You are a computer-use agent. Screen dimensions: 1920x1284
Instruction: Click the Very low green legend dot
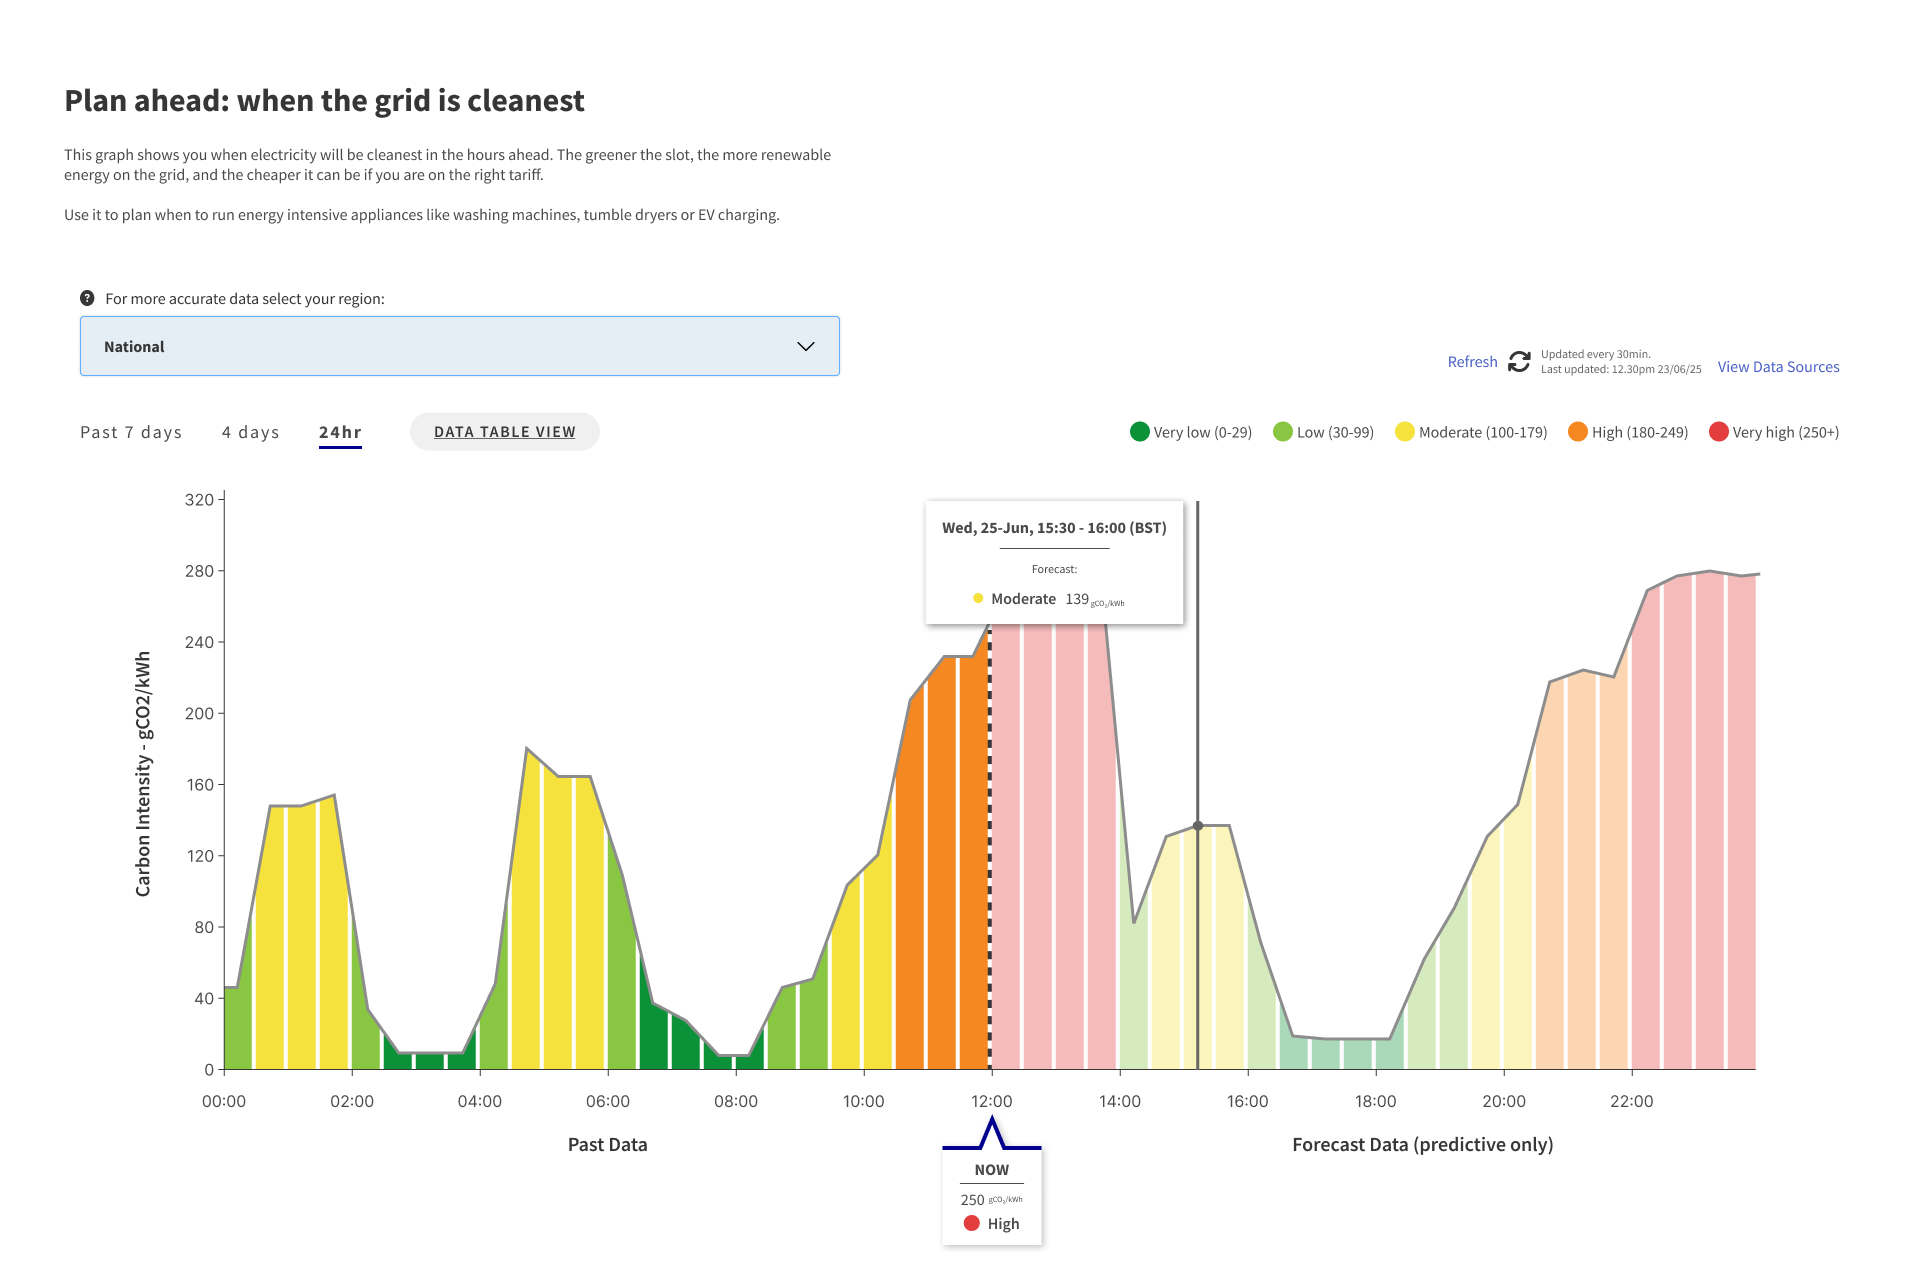pos(1139,432)
